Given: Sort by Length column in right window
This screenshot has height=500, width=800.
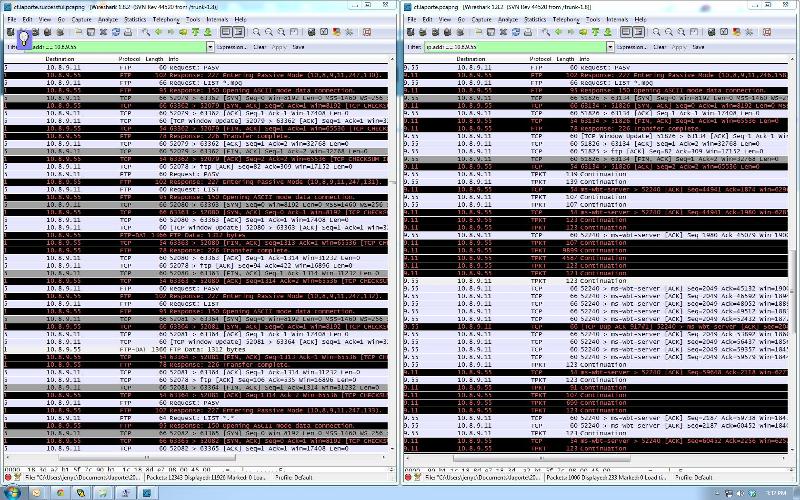Looking at the screenshot, I should click(x=565, y=59).
